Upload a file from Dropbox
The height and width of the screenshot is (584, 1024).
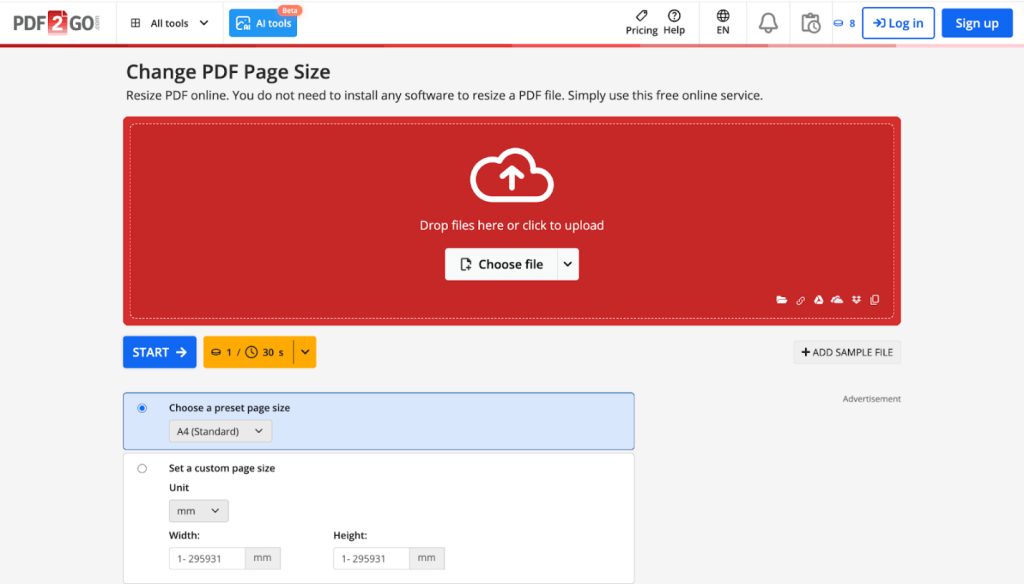[x=857, y=299]
